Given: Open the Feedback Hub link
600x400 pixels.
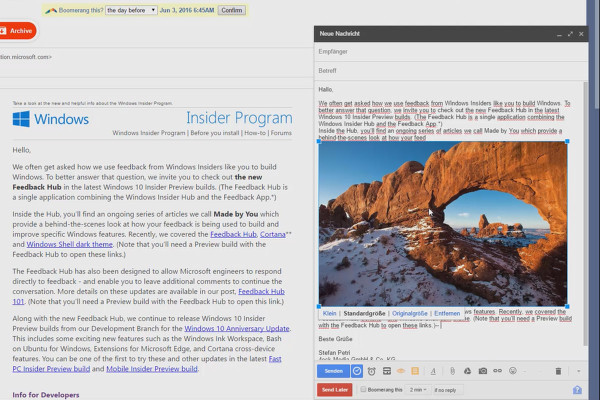Looking at the screenshot, I should 233,234.
